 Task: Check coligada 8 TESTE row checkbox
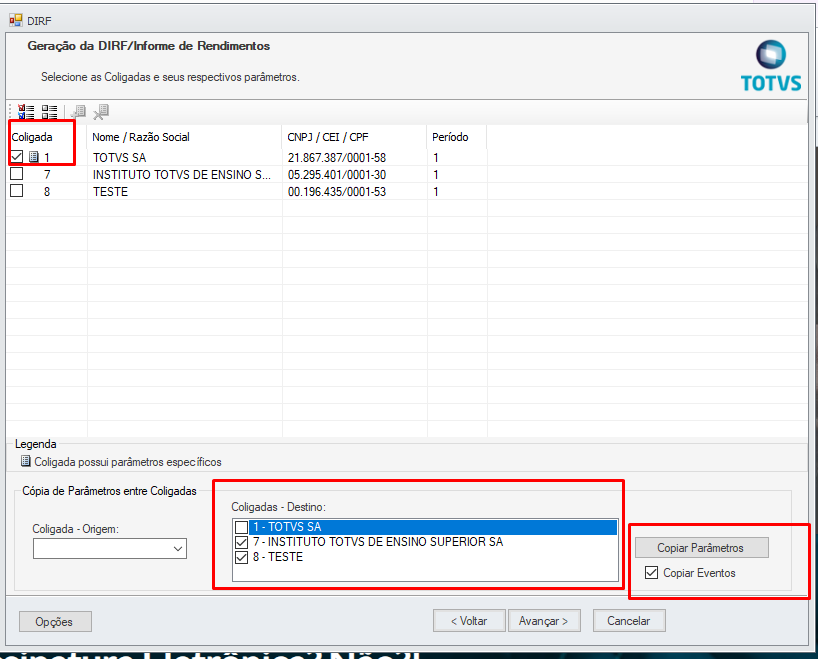tap(17, 191)
